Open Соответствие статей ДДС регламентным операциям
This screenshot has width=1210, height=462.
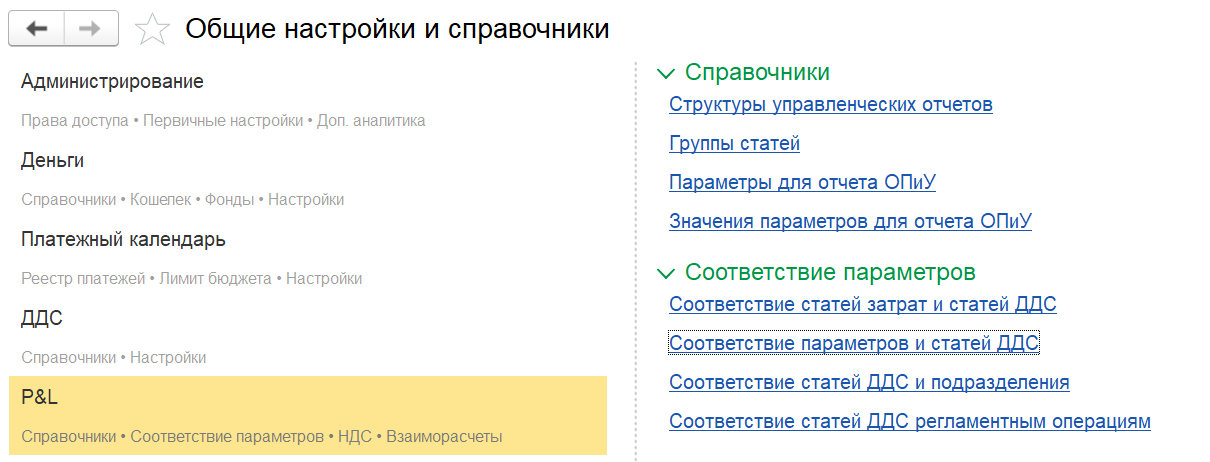910,421
